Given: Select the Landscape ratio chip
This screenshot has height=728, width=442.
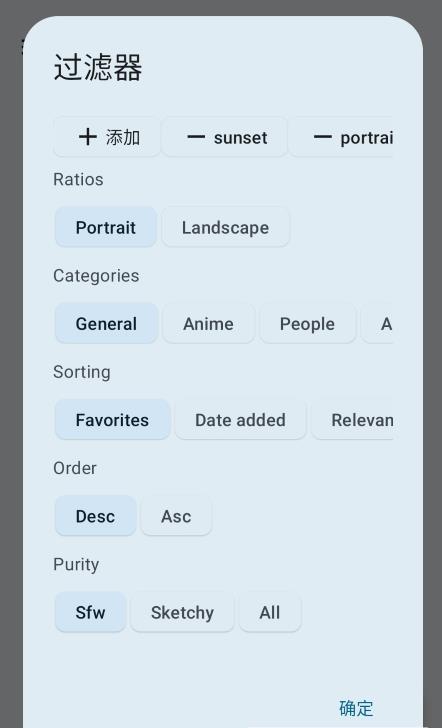Looking at the screenshot, I should click(226, 228).
